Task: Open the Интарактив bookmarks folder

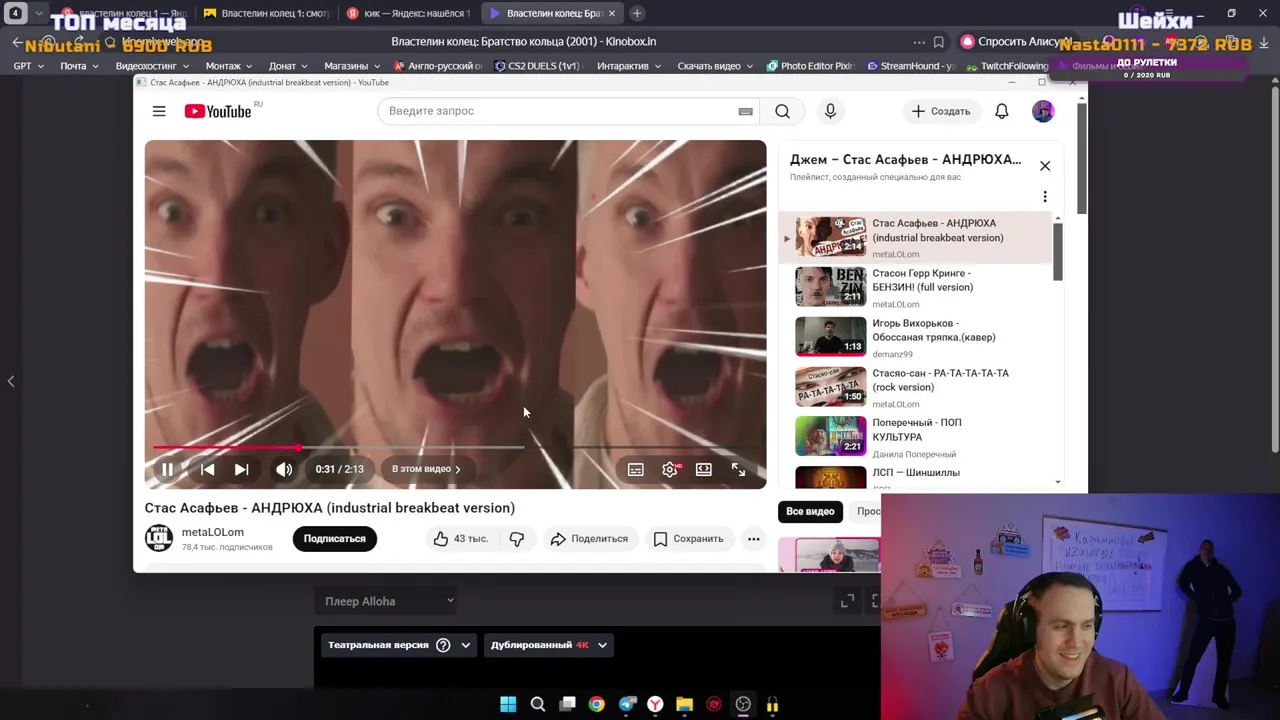Action: tap(628, 66)
